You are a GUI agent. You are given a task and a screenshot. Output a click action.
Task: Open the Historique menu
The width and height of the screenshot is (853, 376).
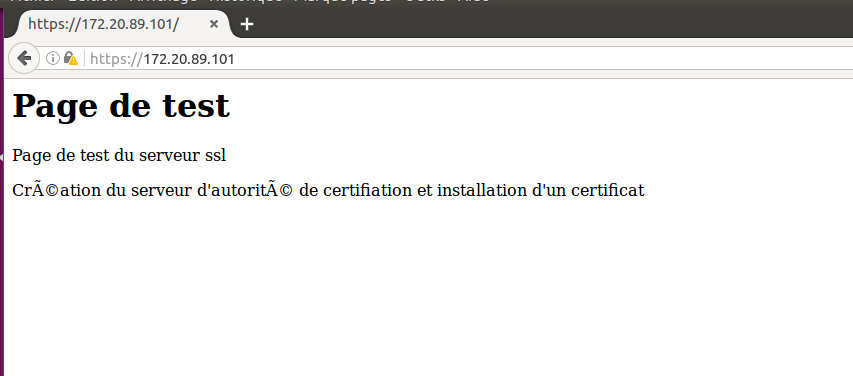pyautogui.click(x=245, y=1)
